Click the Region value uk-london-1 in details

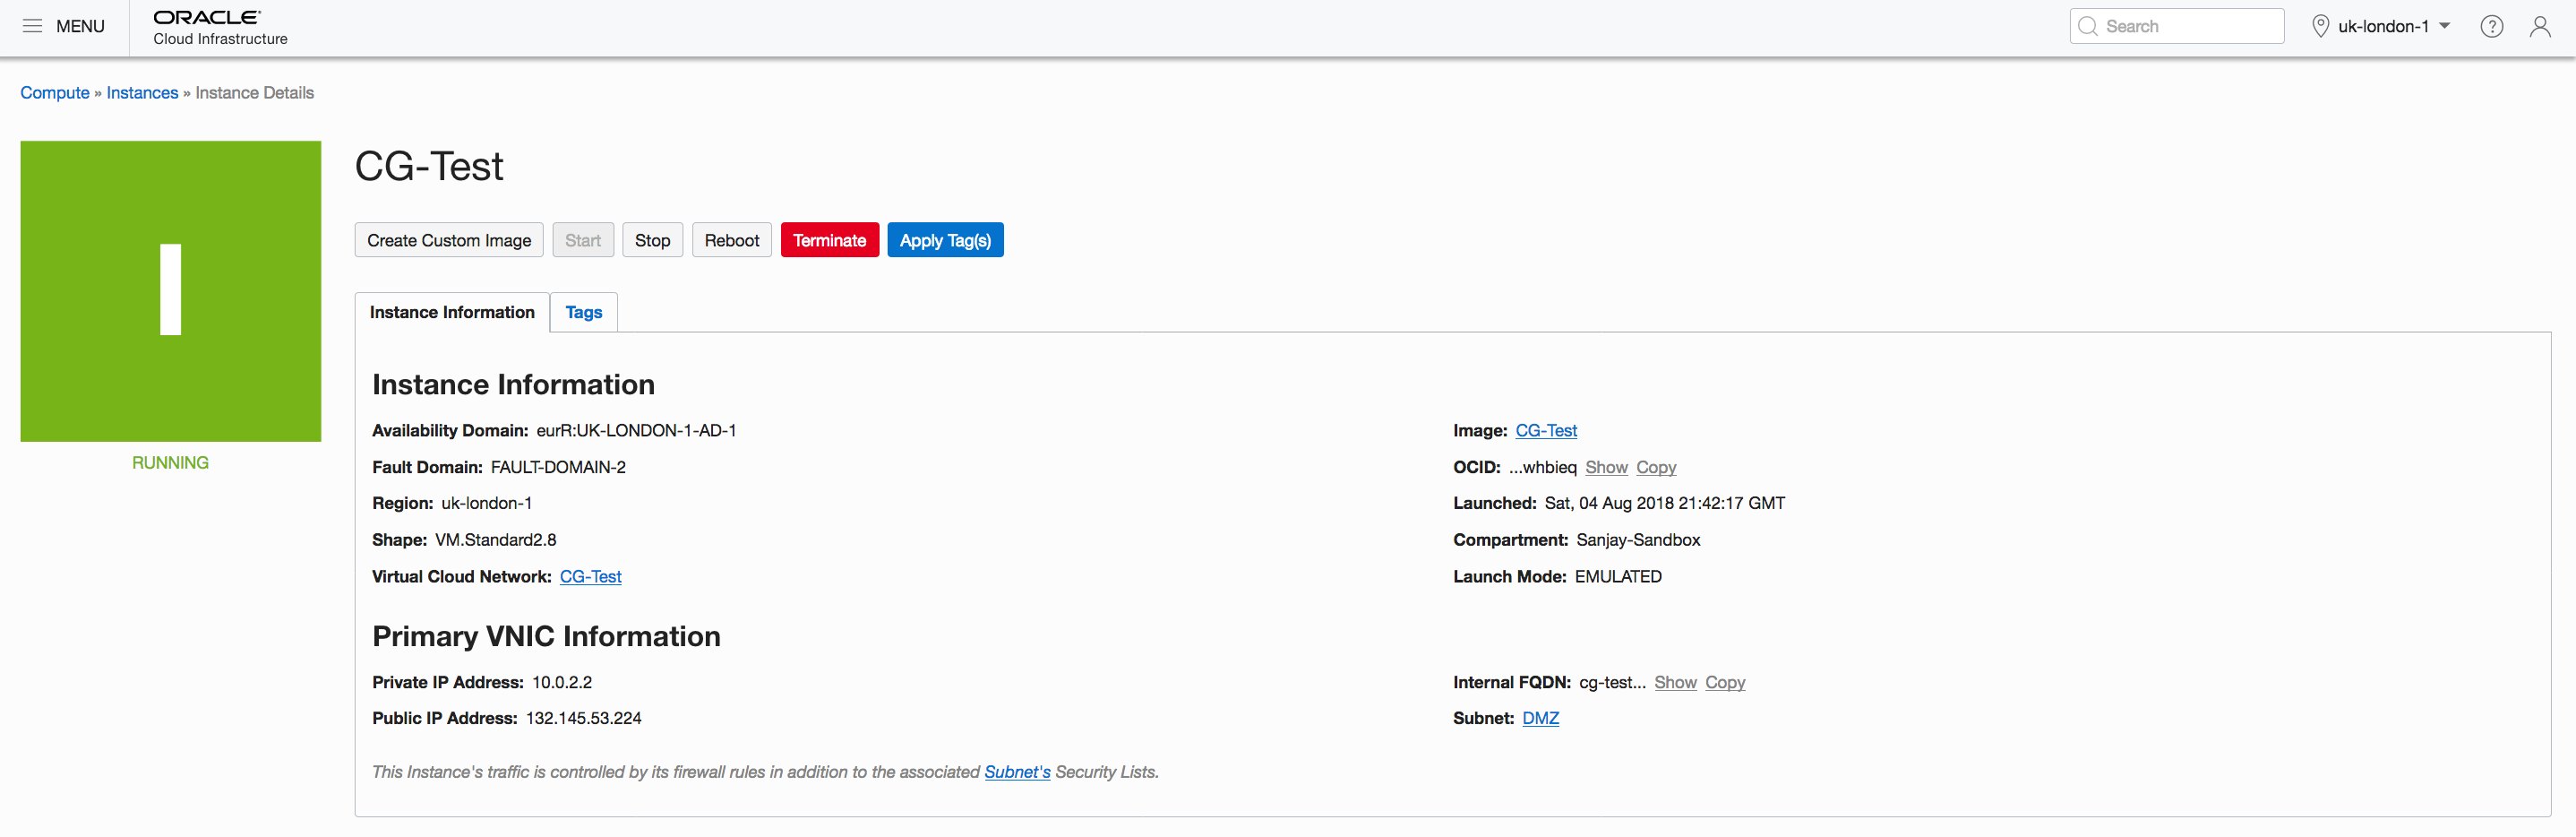(486, 503)
